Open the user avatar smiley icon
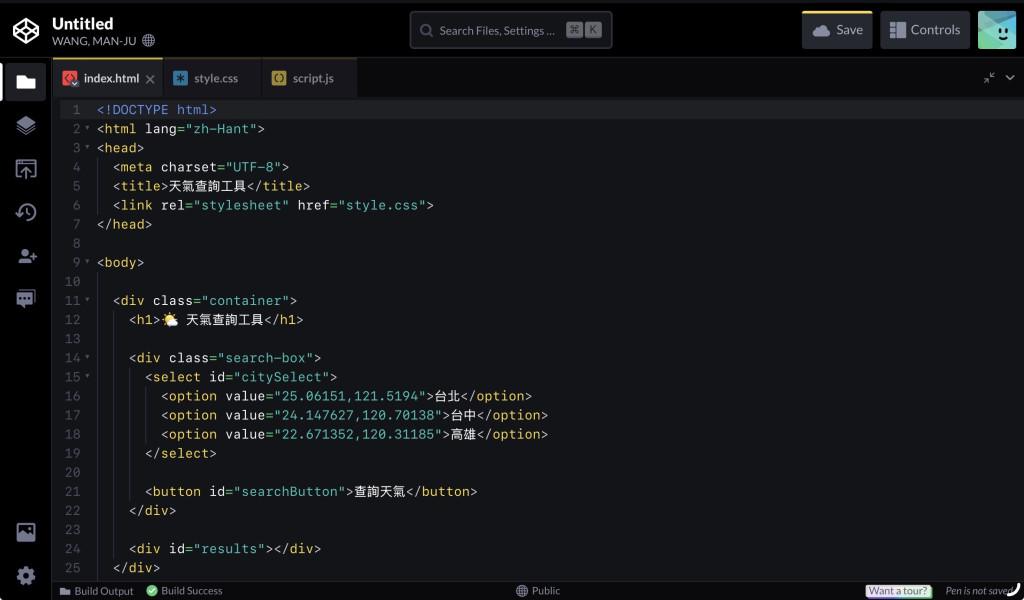This screenshot has width=1024, height=600. [997, 30]
